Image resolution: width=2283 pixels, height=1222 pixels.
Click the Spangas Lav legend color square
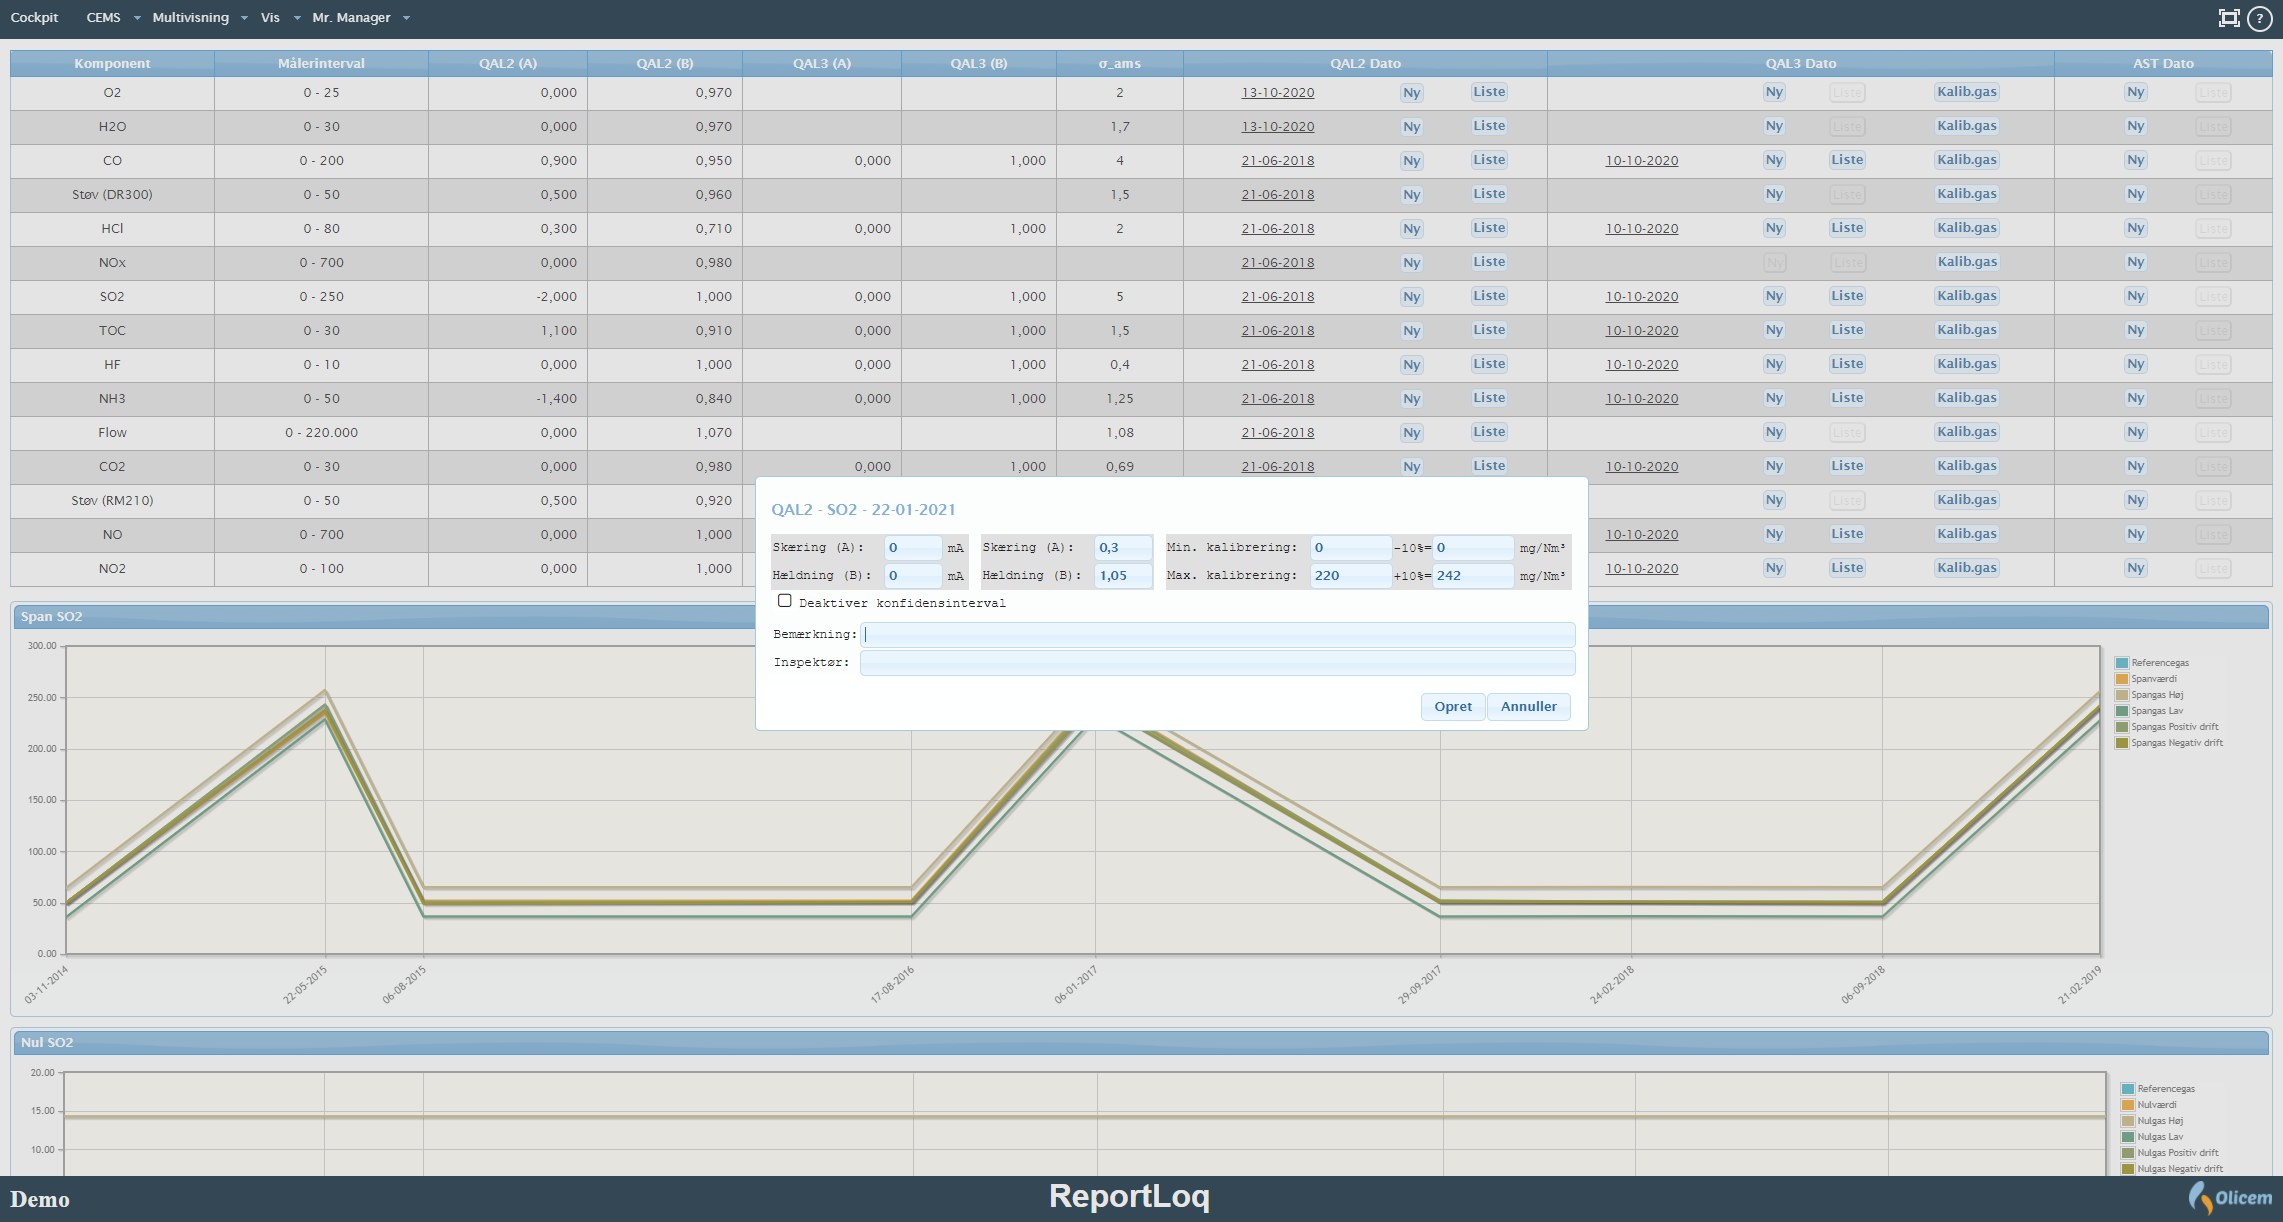pos(2121,711)
